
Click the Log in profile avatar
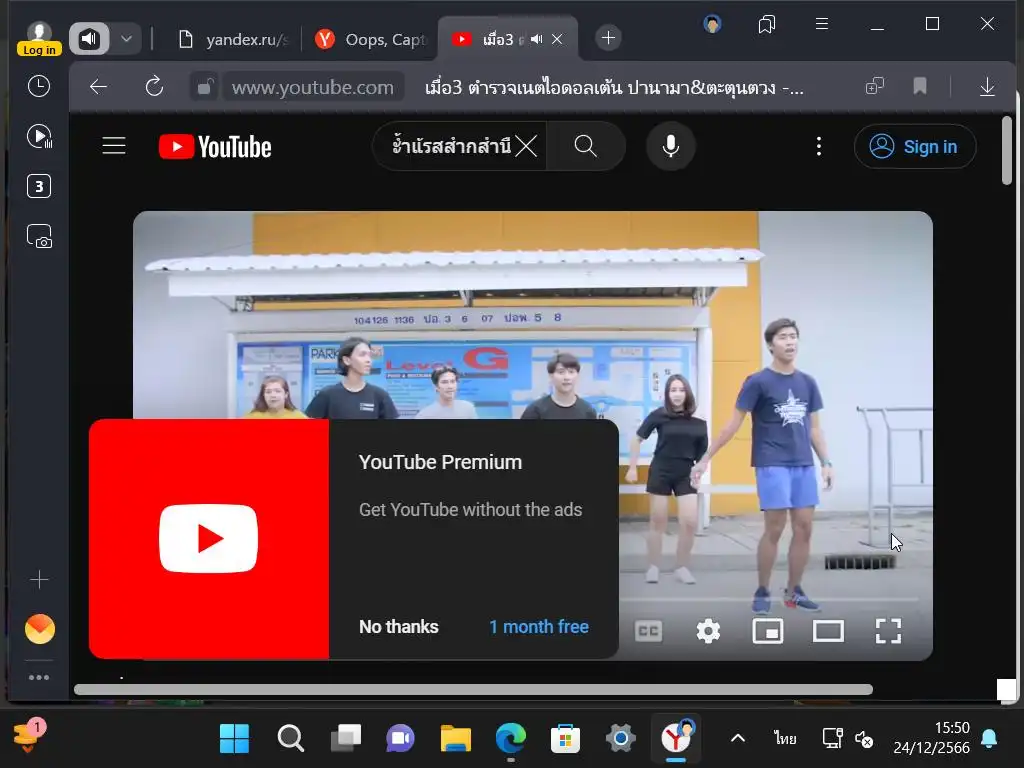pos(39,39)
